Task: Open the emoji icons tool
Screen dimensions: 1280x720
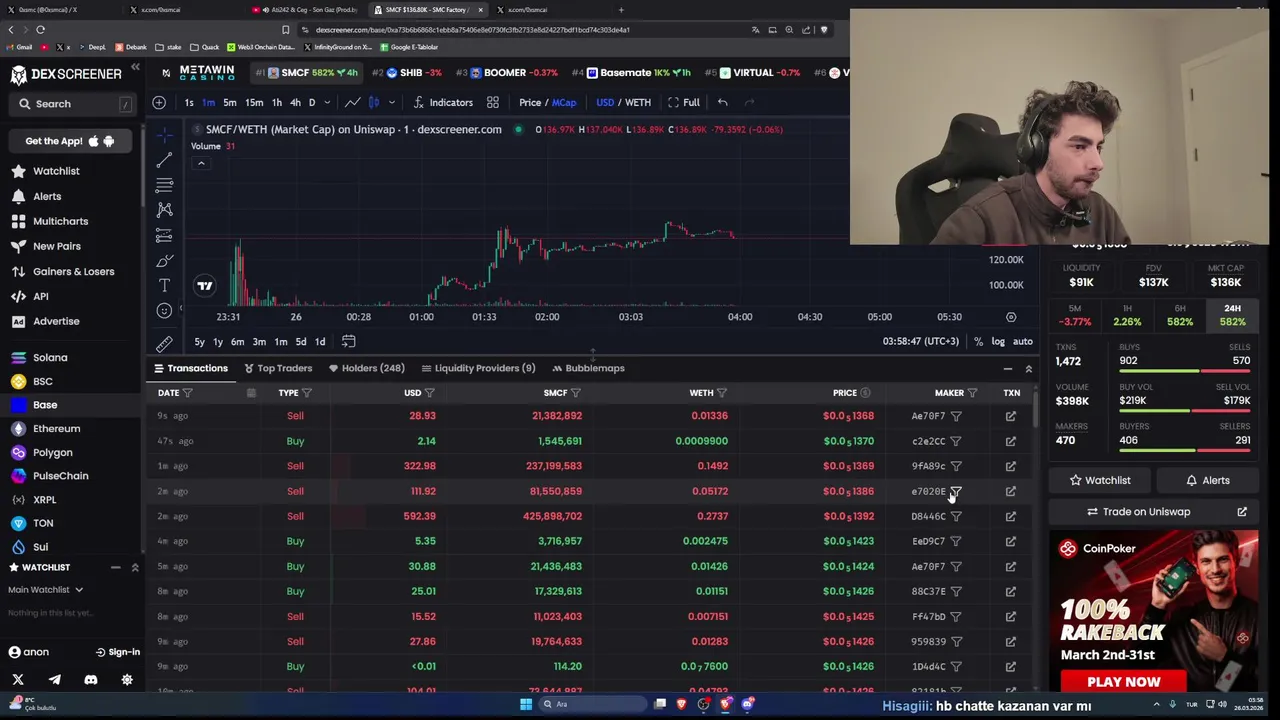Action: pos(165,311)
